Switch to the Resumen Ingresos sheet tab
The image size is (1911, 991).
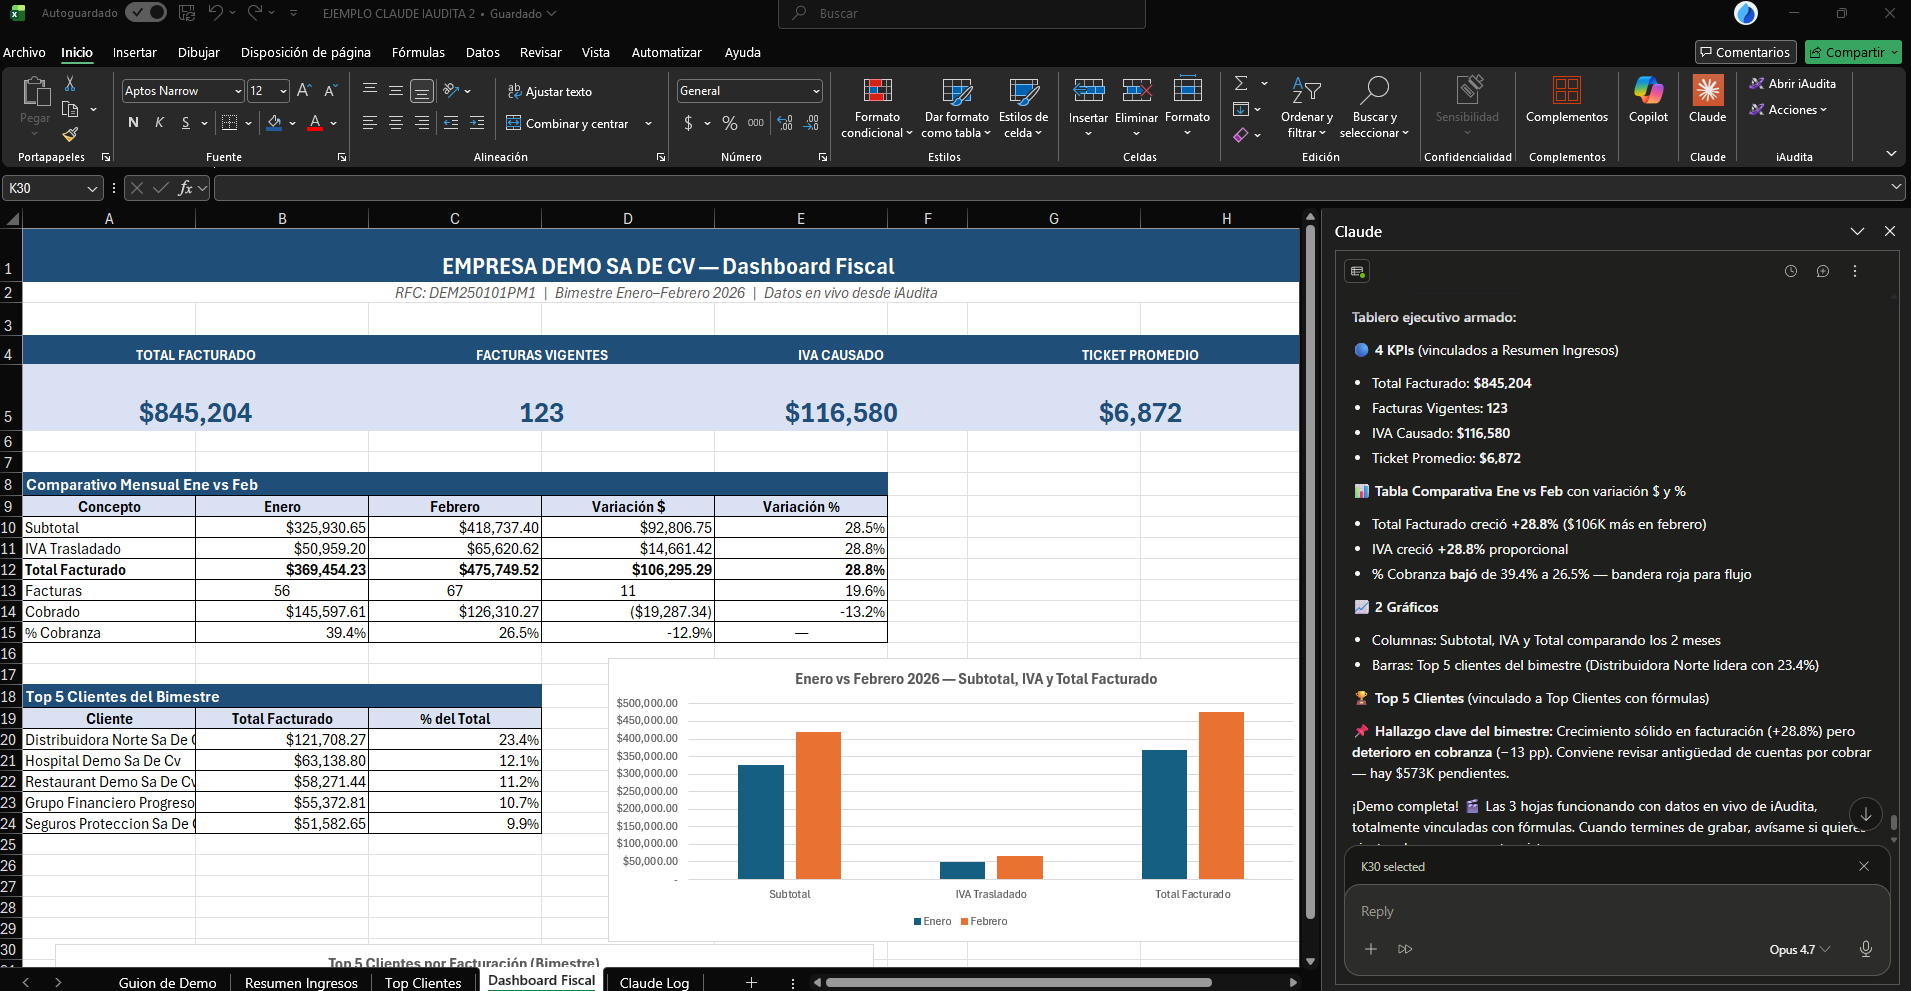(301, 982)
